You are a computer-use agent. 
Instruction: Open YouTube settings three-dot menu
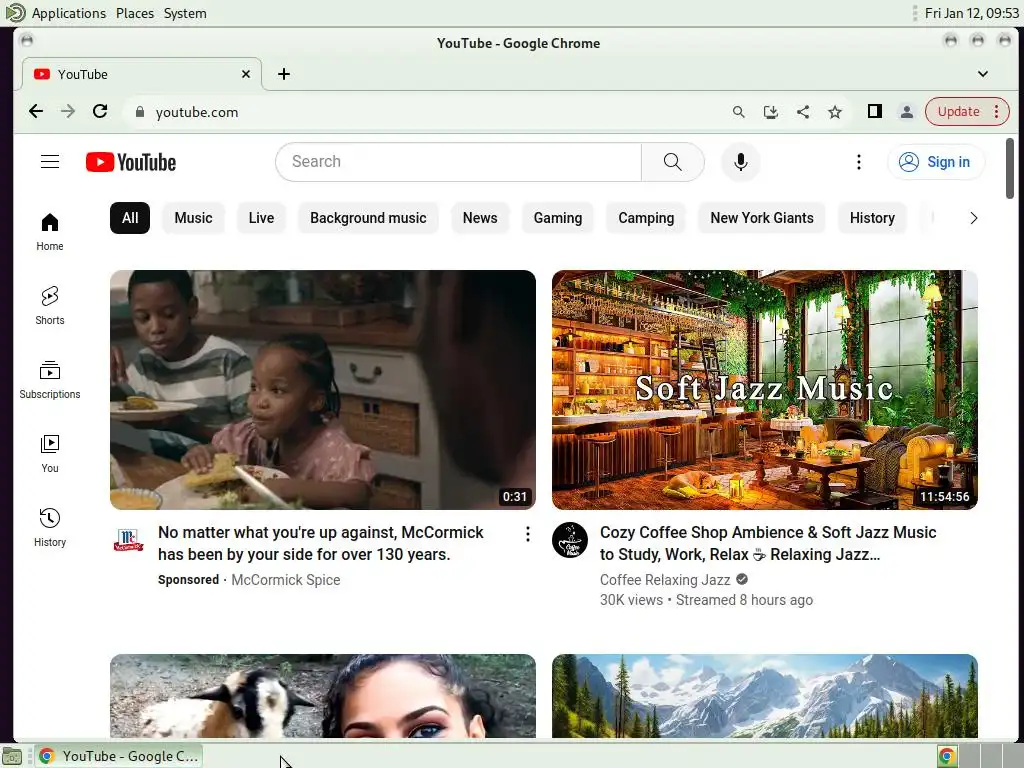(859, 162)
